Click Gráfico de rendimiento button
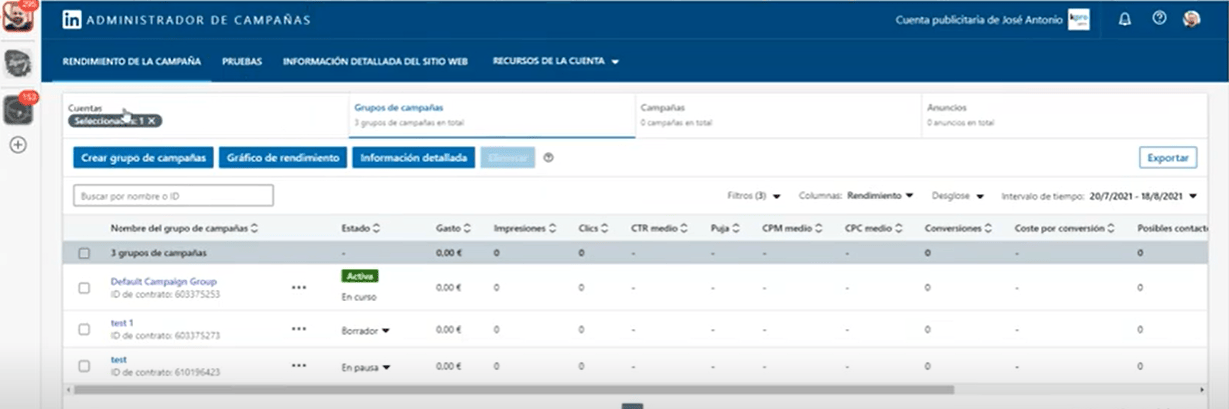 pos(283,158)
